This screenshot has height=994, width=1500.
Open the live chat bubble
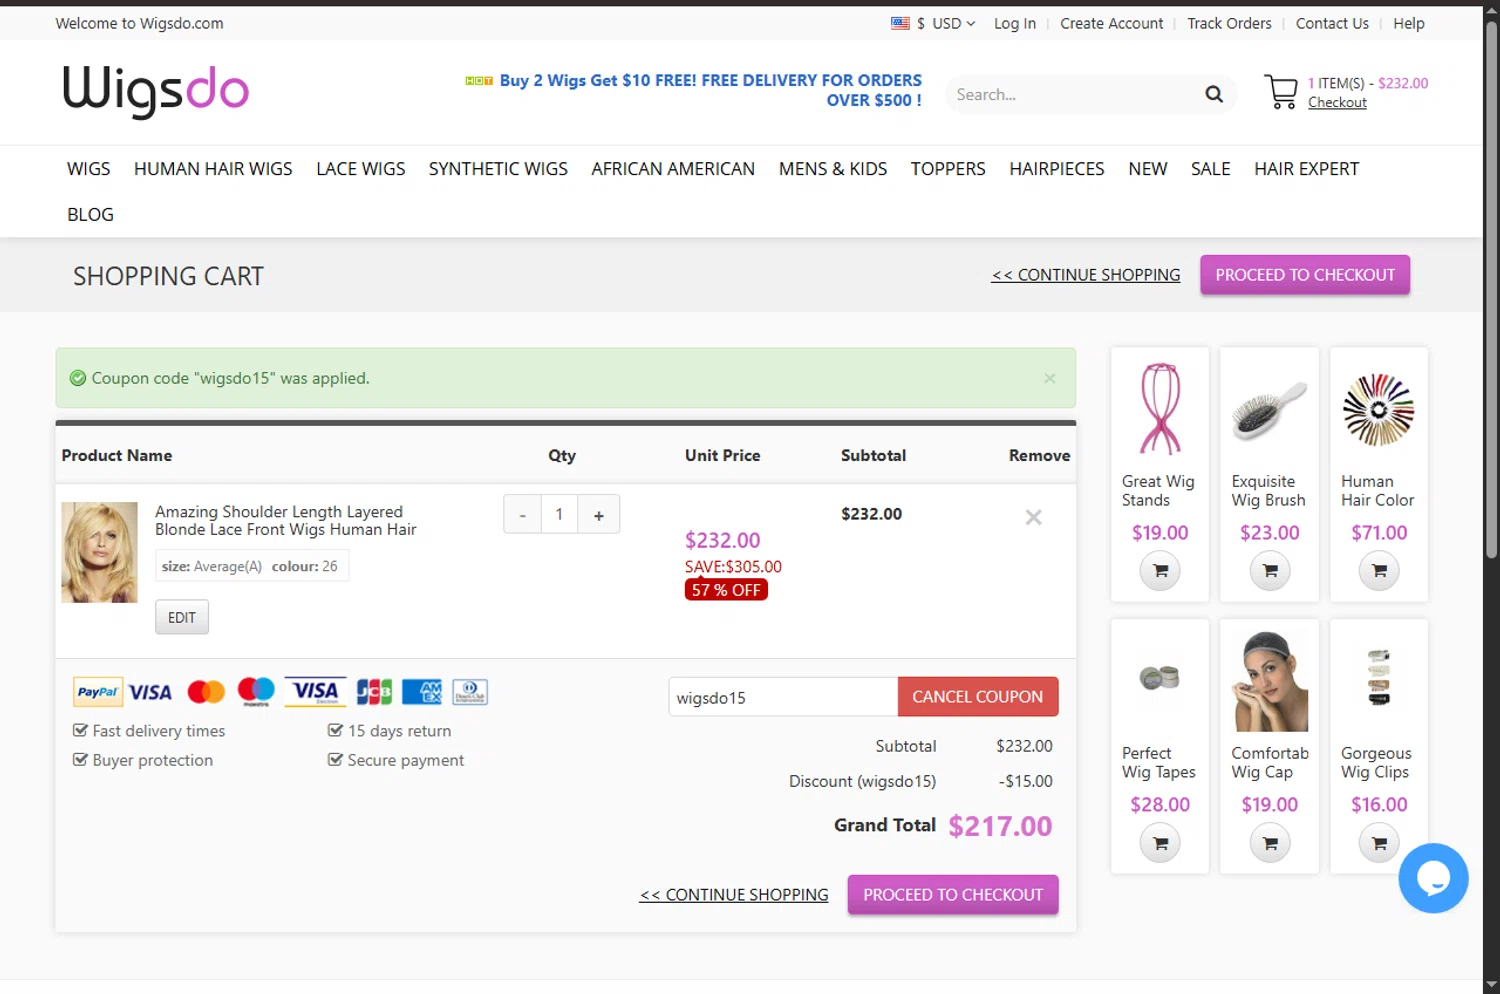coord(1433,878)
